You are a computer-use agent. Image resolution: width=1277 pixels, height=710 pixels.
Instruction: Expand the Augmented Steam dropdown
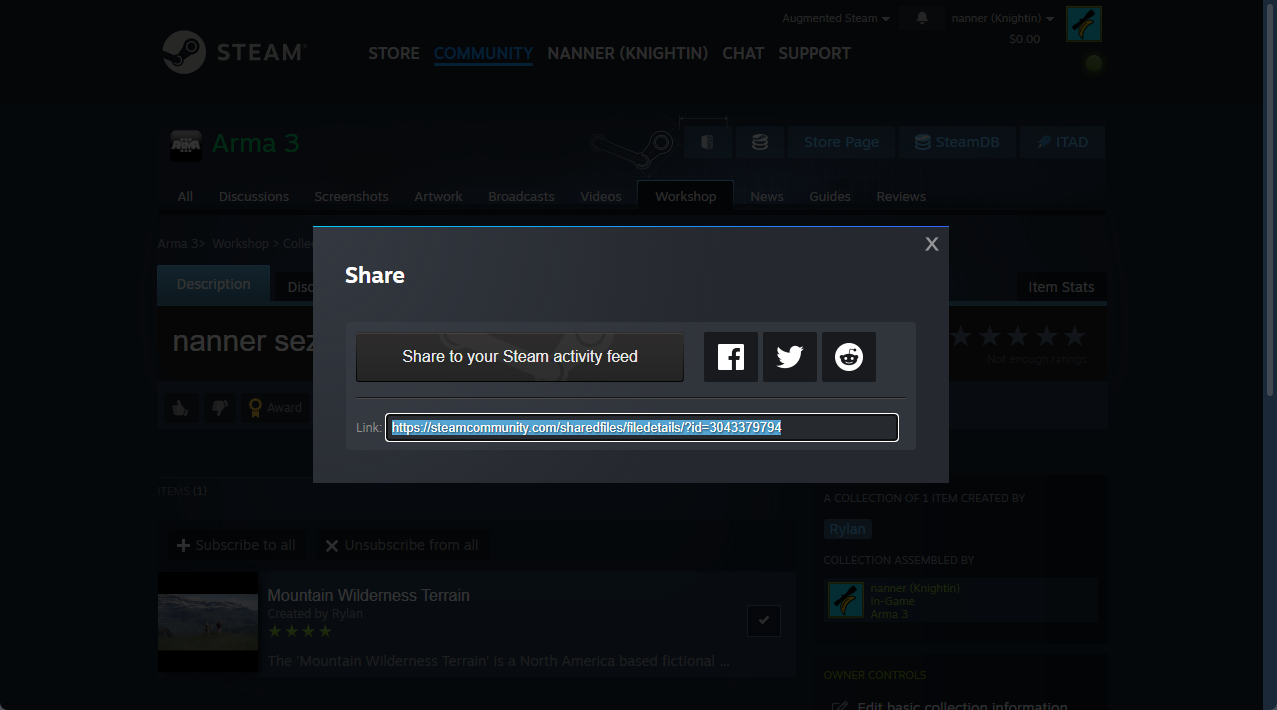pos(836,18)
